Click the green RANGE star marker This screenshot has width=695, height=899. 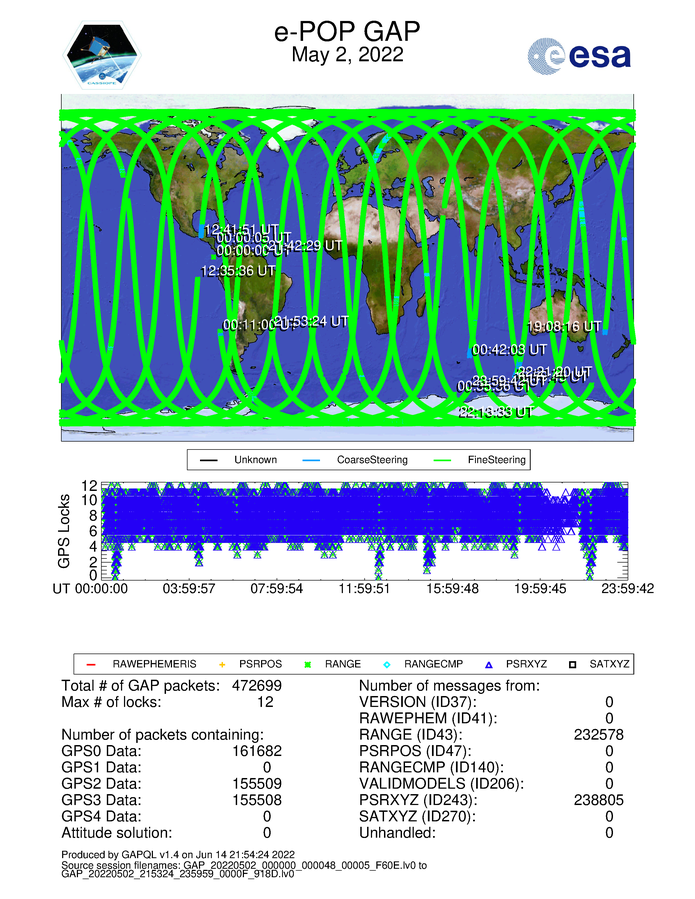[x=308, y=663]
